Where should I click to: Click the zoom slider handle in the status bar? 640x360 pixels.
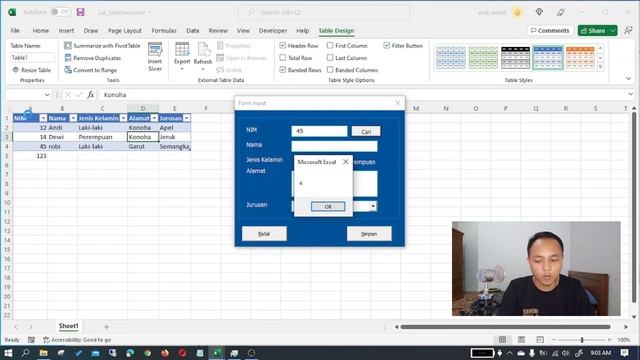point(582,340)
